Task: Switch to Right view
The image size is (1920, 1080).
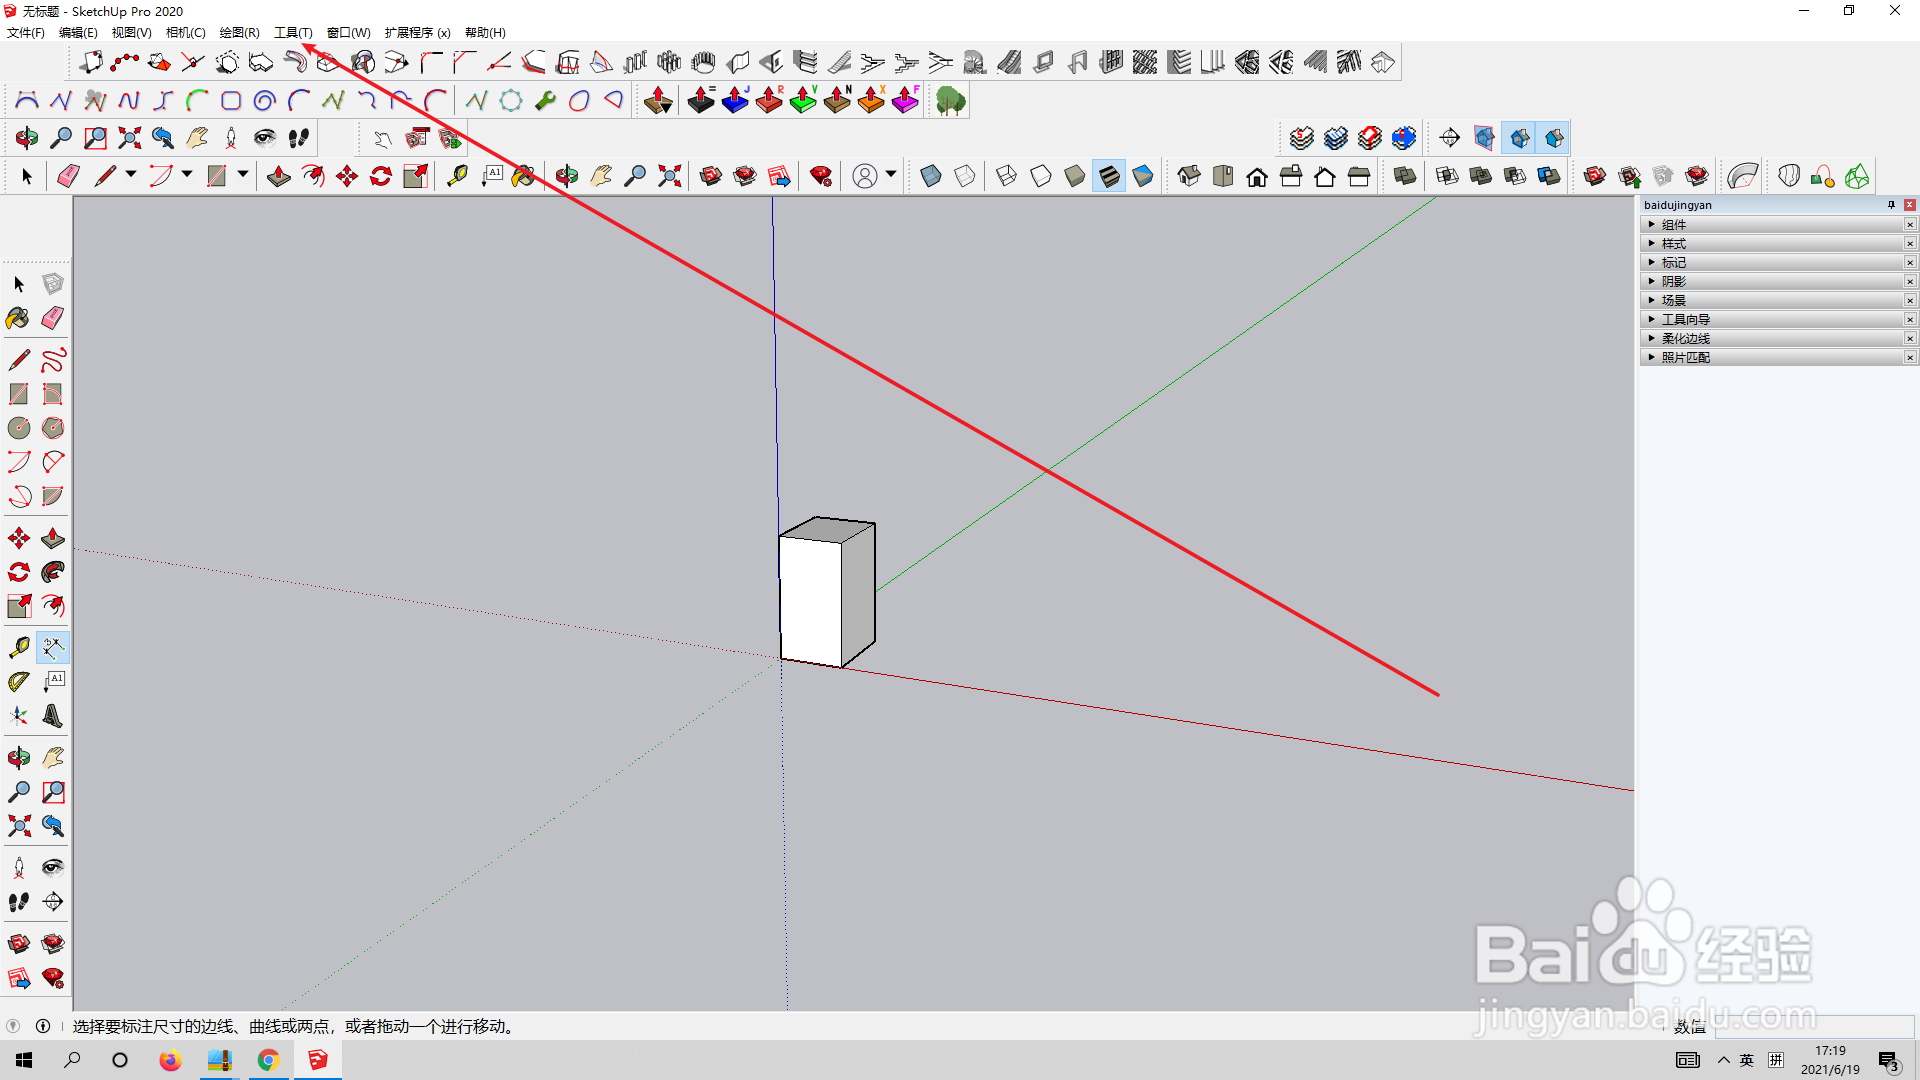Action: pos(1291,177)
